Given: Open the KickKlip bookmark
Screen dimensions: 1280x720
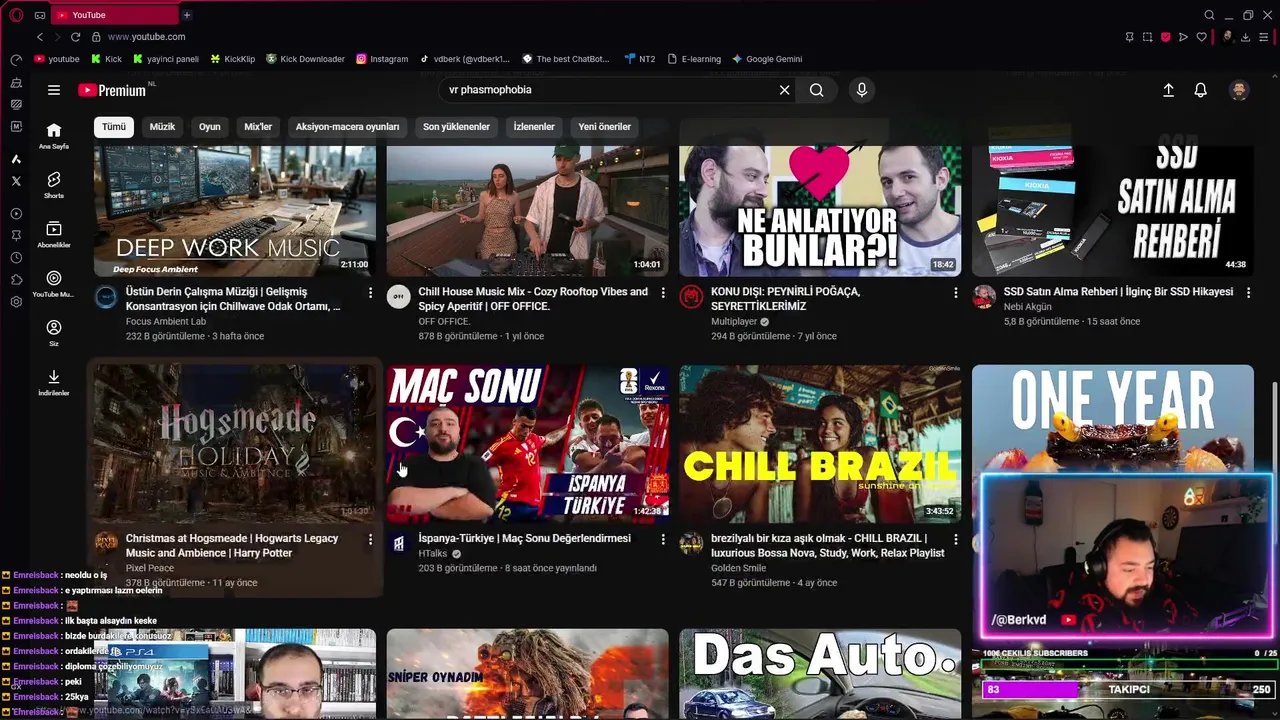Looking at the screenshot, I should pos(233,59).
